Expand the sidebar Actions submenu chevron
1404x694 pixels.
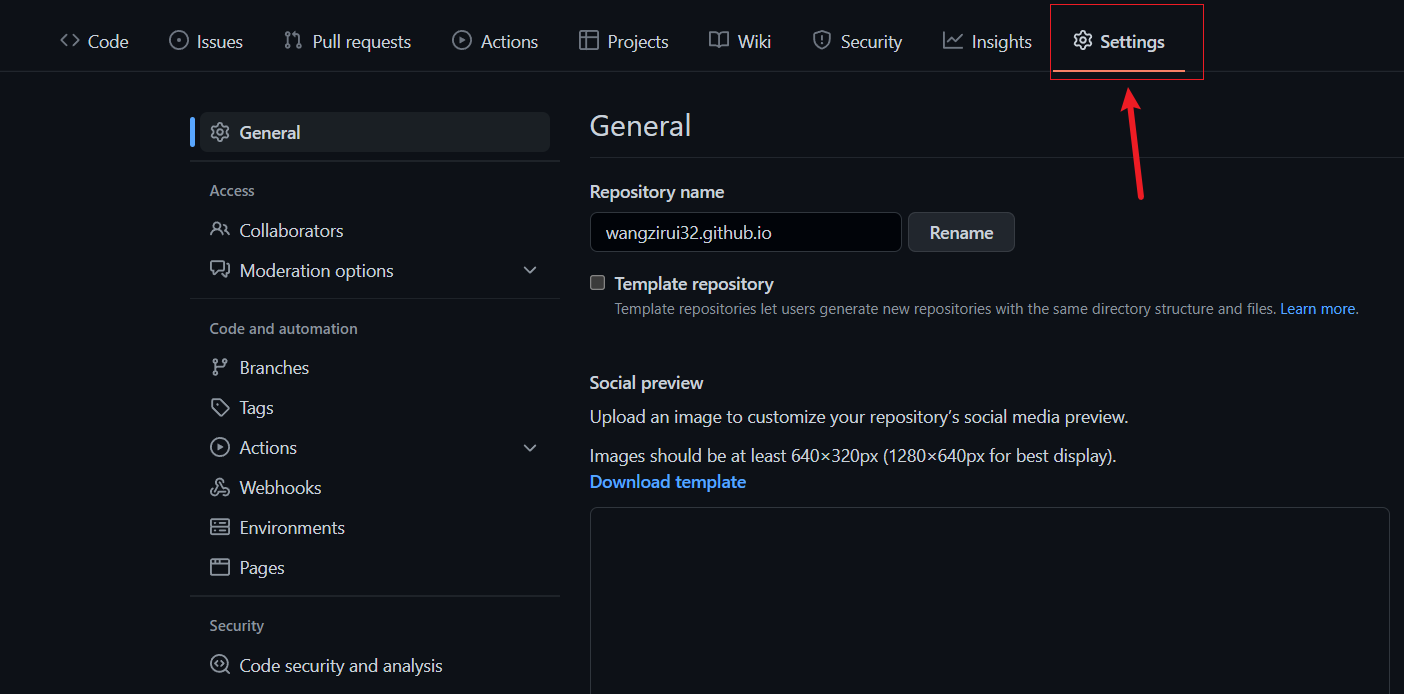click(x=530, y=448)
